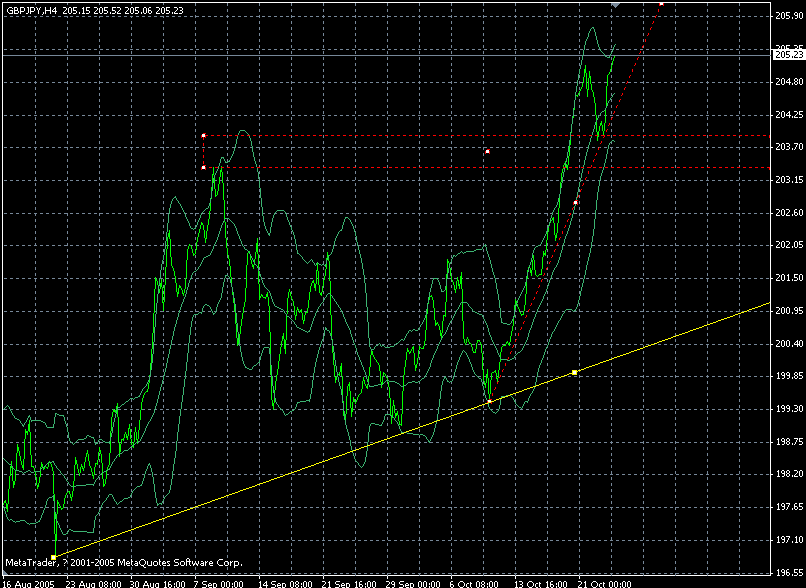806x588 pixels.
Task: Select the red rectangle's top-left corner handle
Action: click(204, 136)
